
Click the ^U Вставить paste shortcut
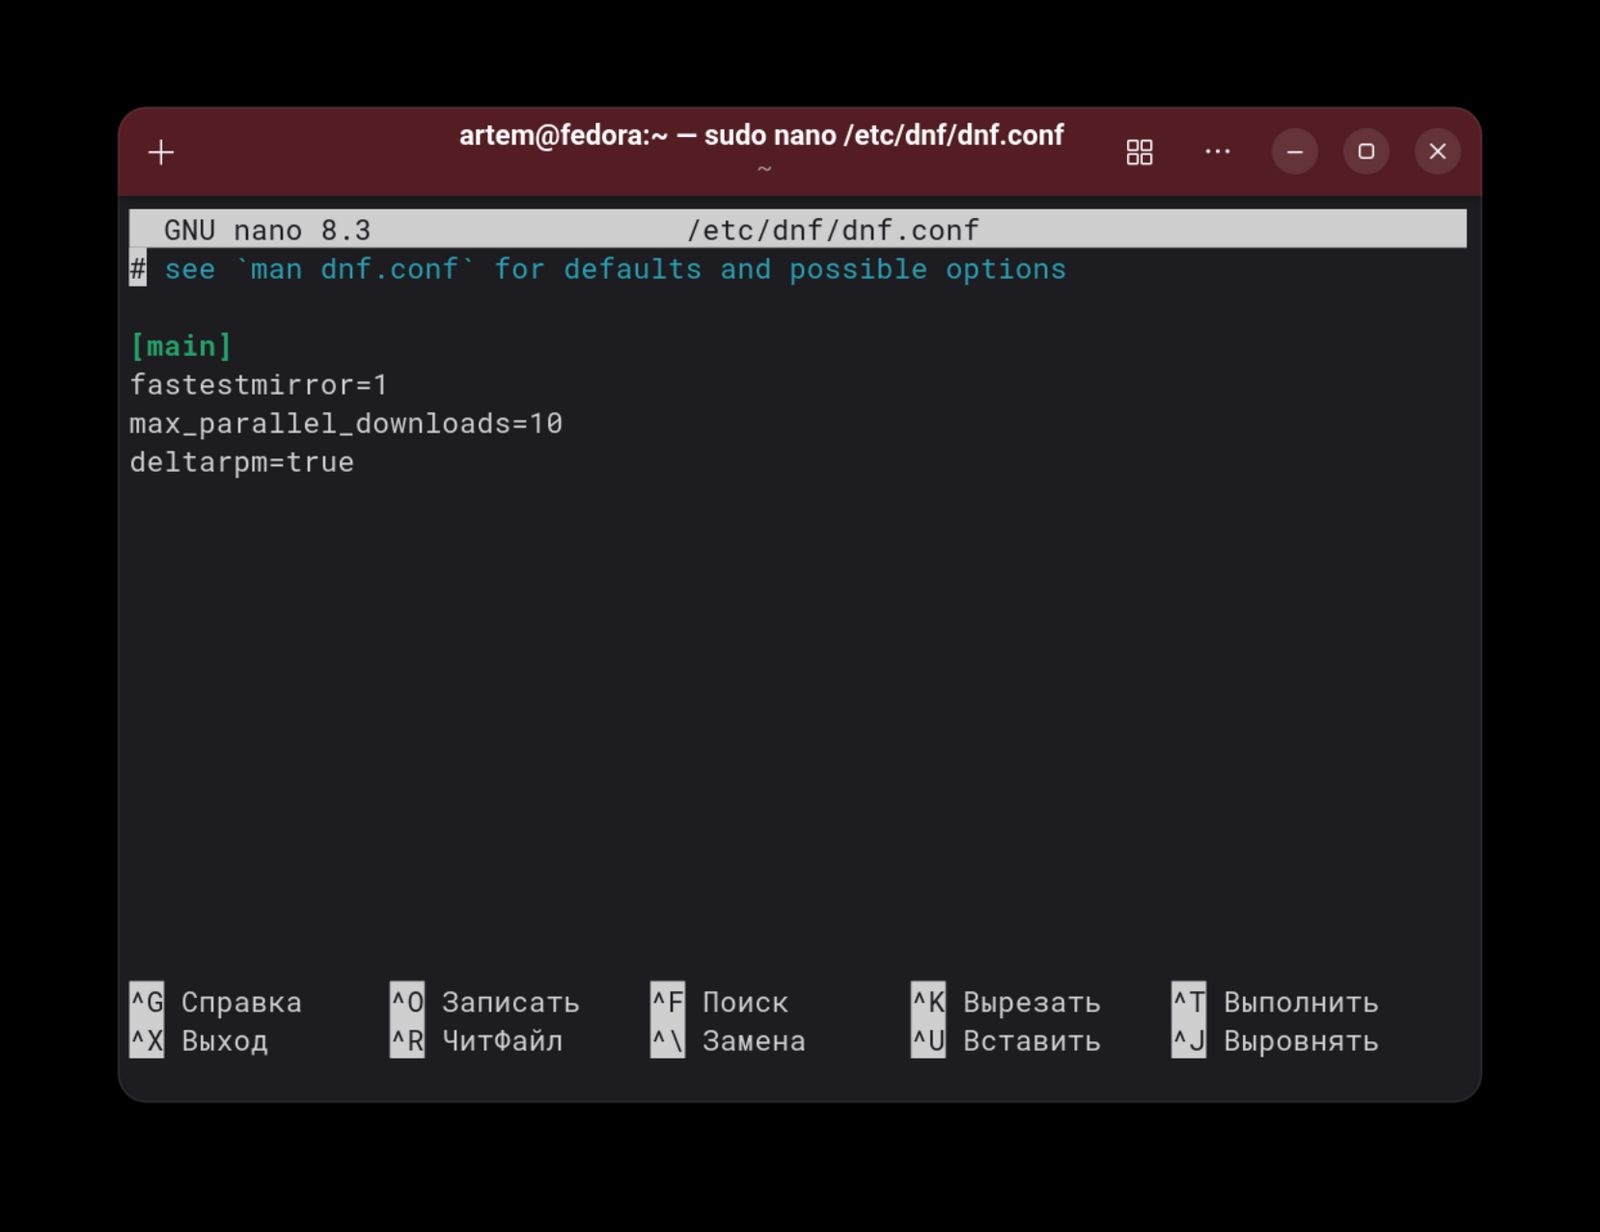(1006, 1041)
